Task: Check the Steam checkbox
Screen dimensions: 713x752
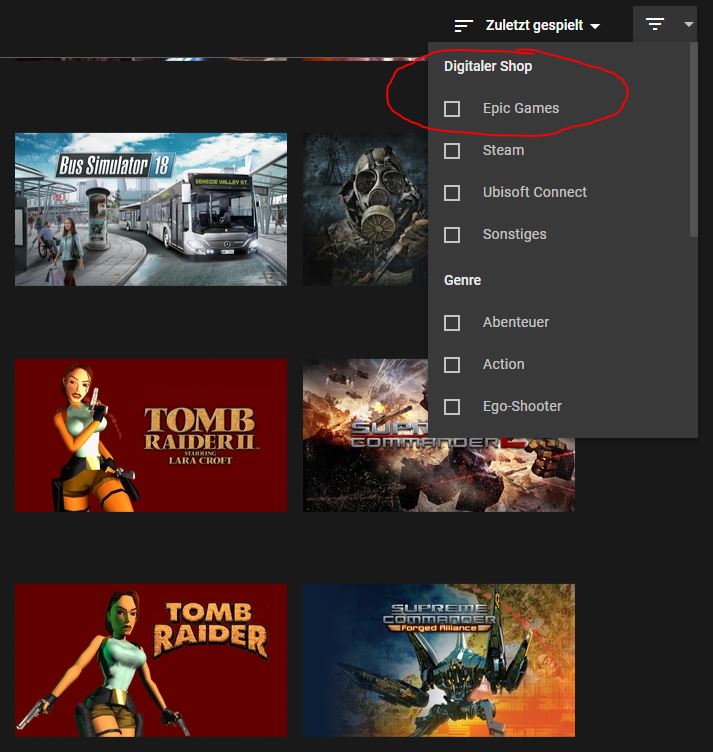Action: 452,151
